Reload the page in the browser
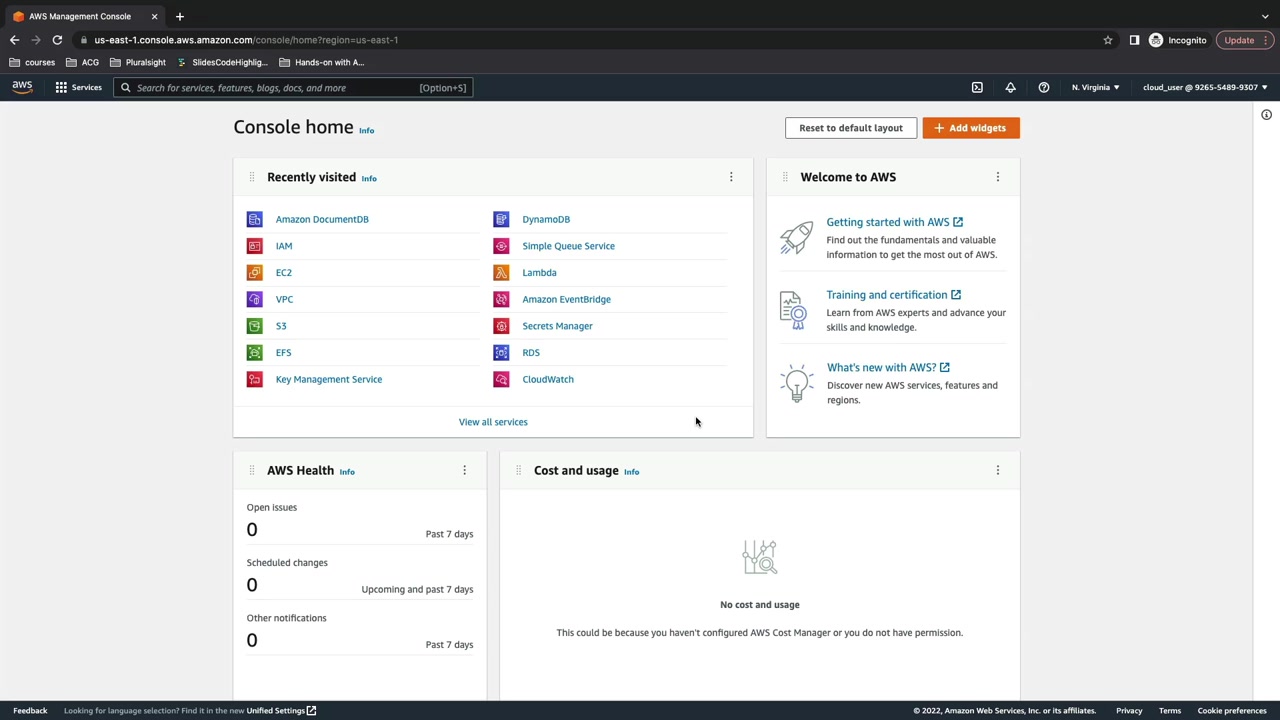 tap(57, 40)
